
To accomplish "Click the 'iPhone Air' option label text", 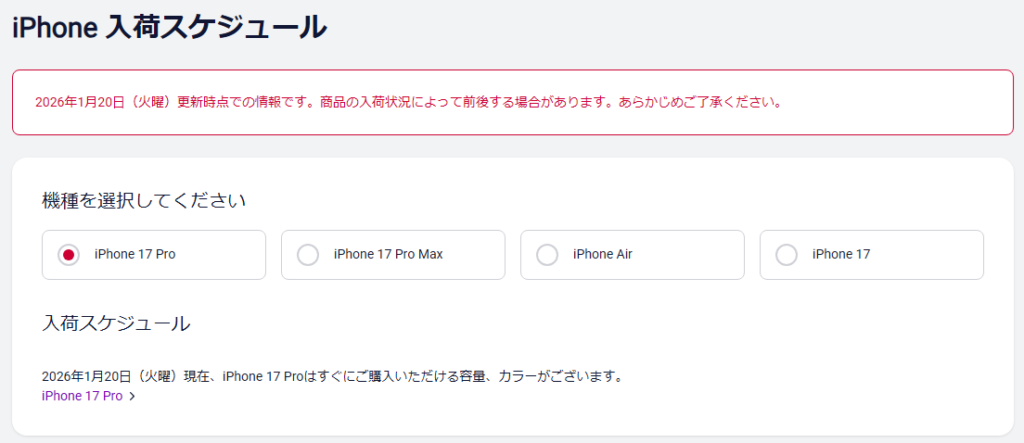I will (x=602, y=254).
